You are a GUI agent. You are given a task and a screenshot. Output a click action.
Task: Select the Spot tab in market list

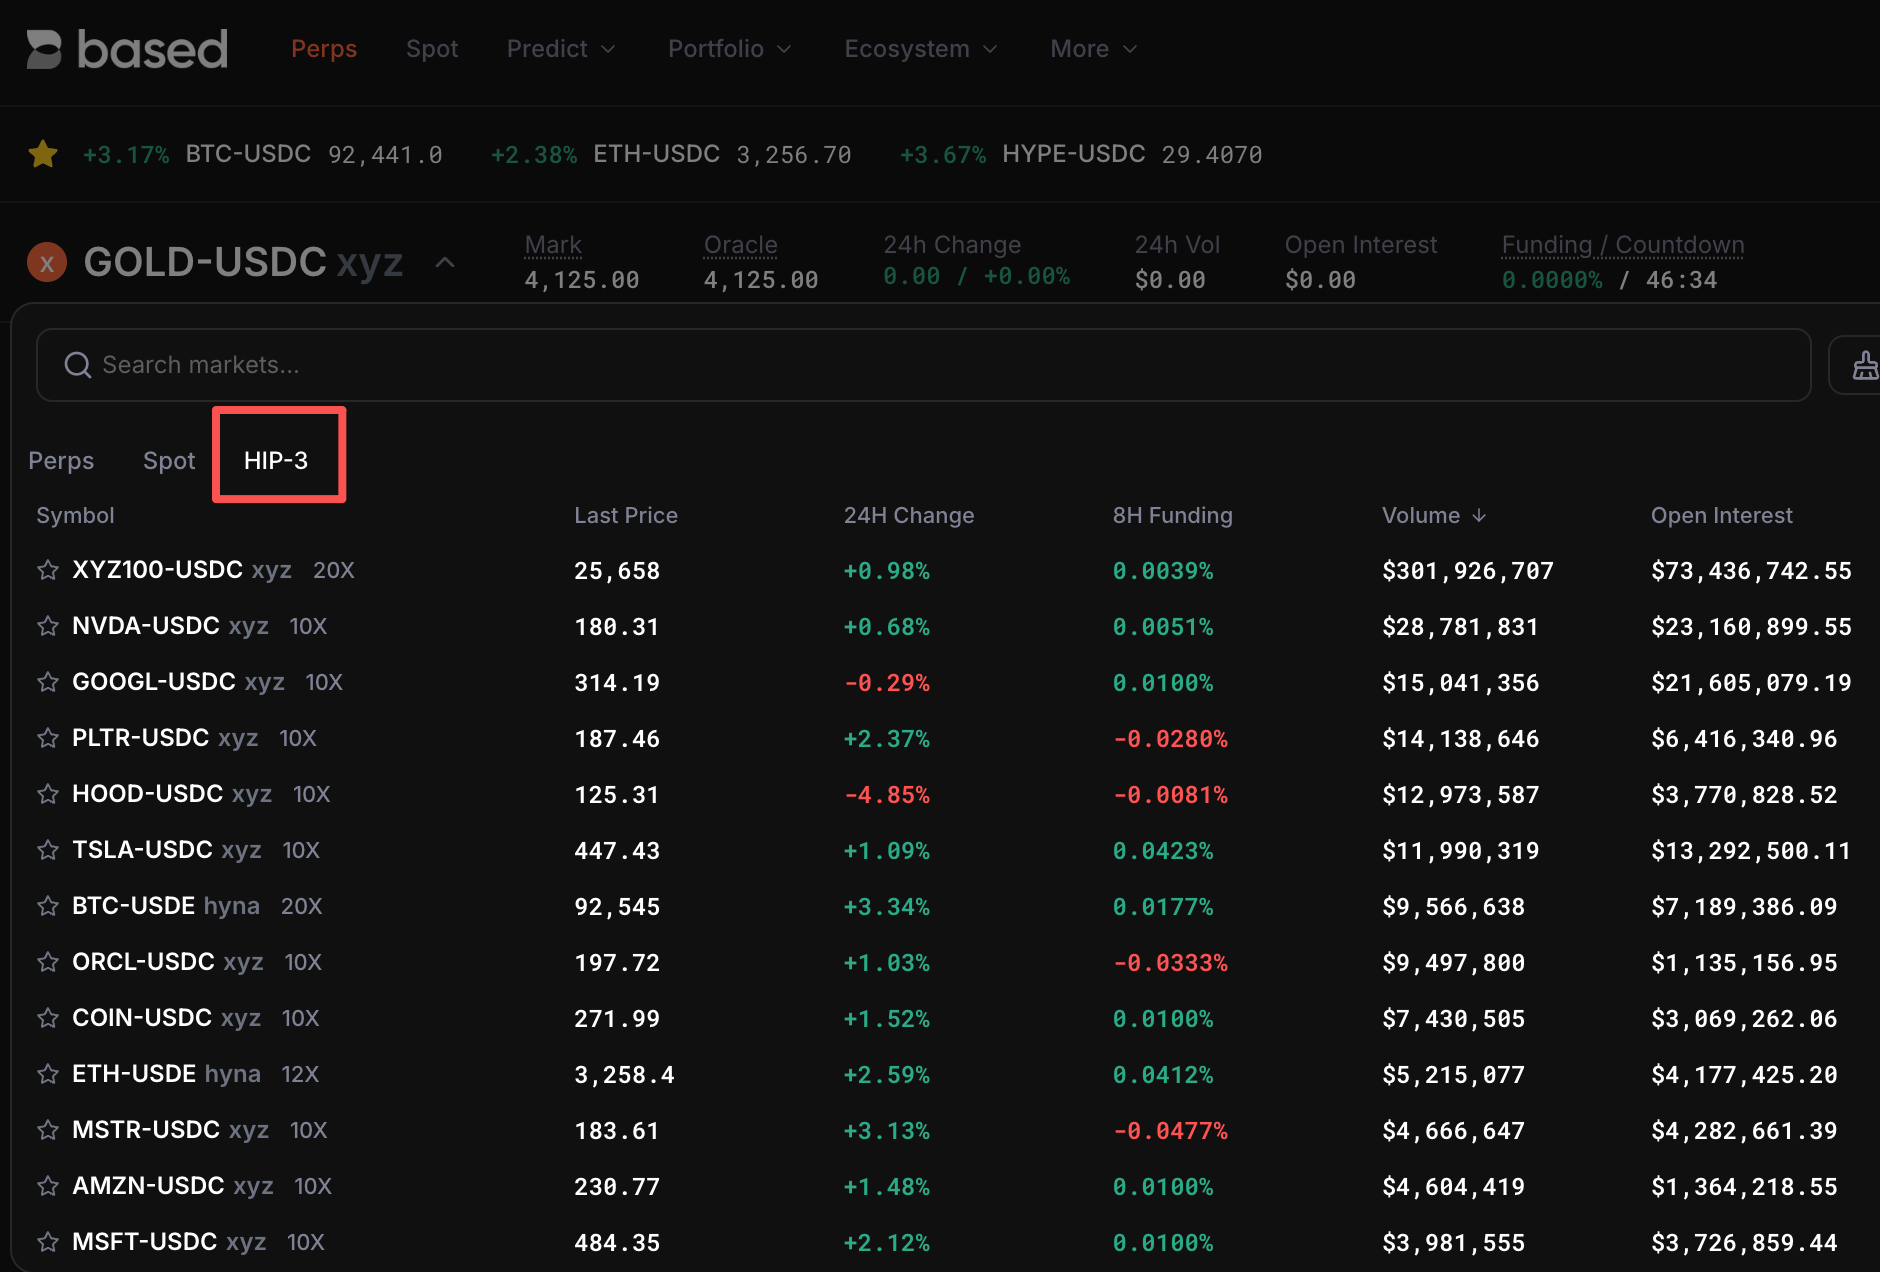169,460
